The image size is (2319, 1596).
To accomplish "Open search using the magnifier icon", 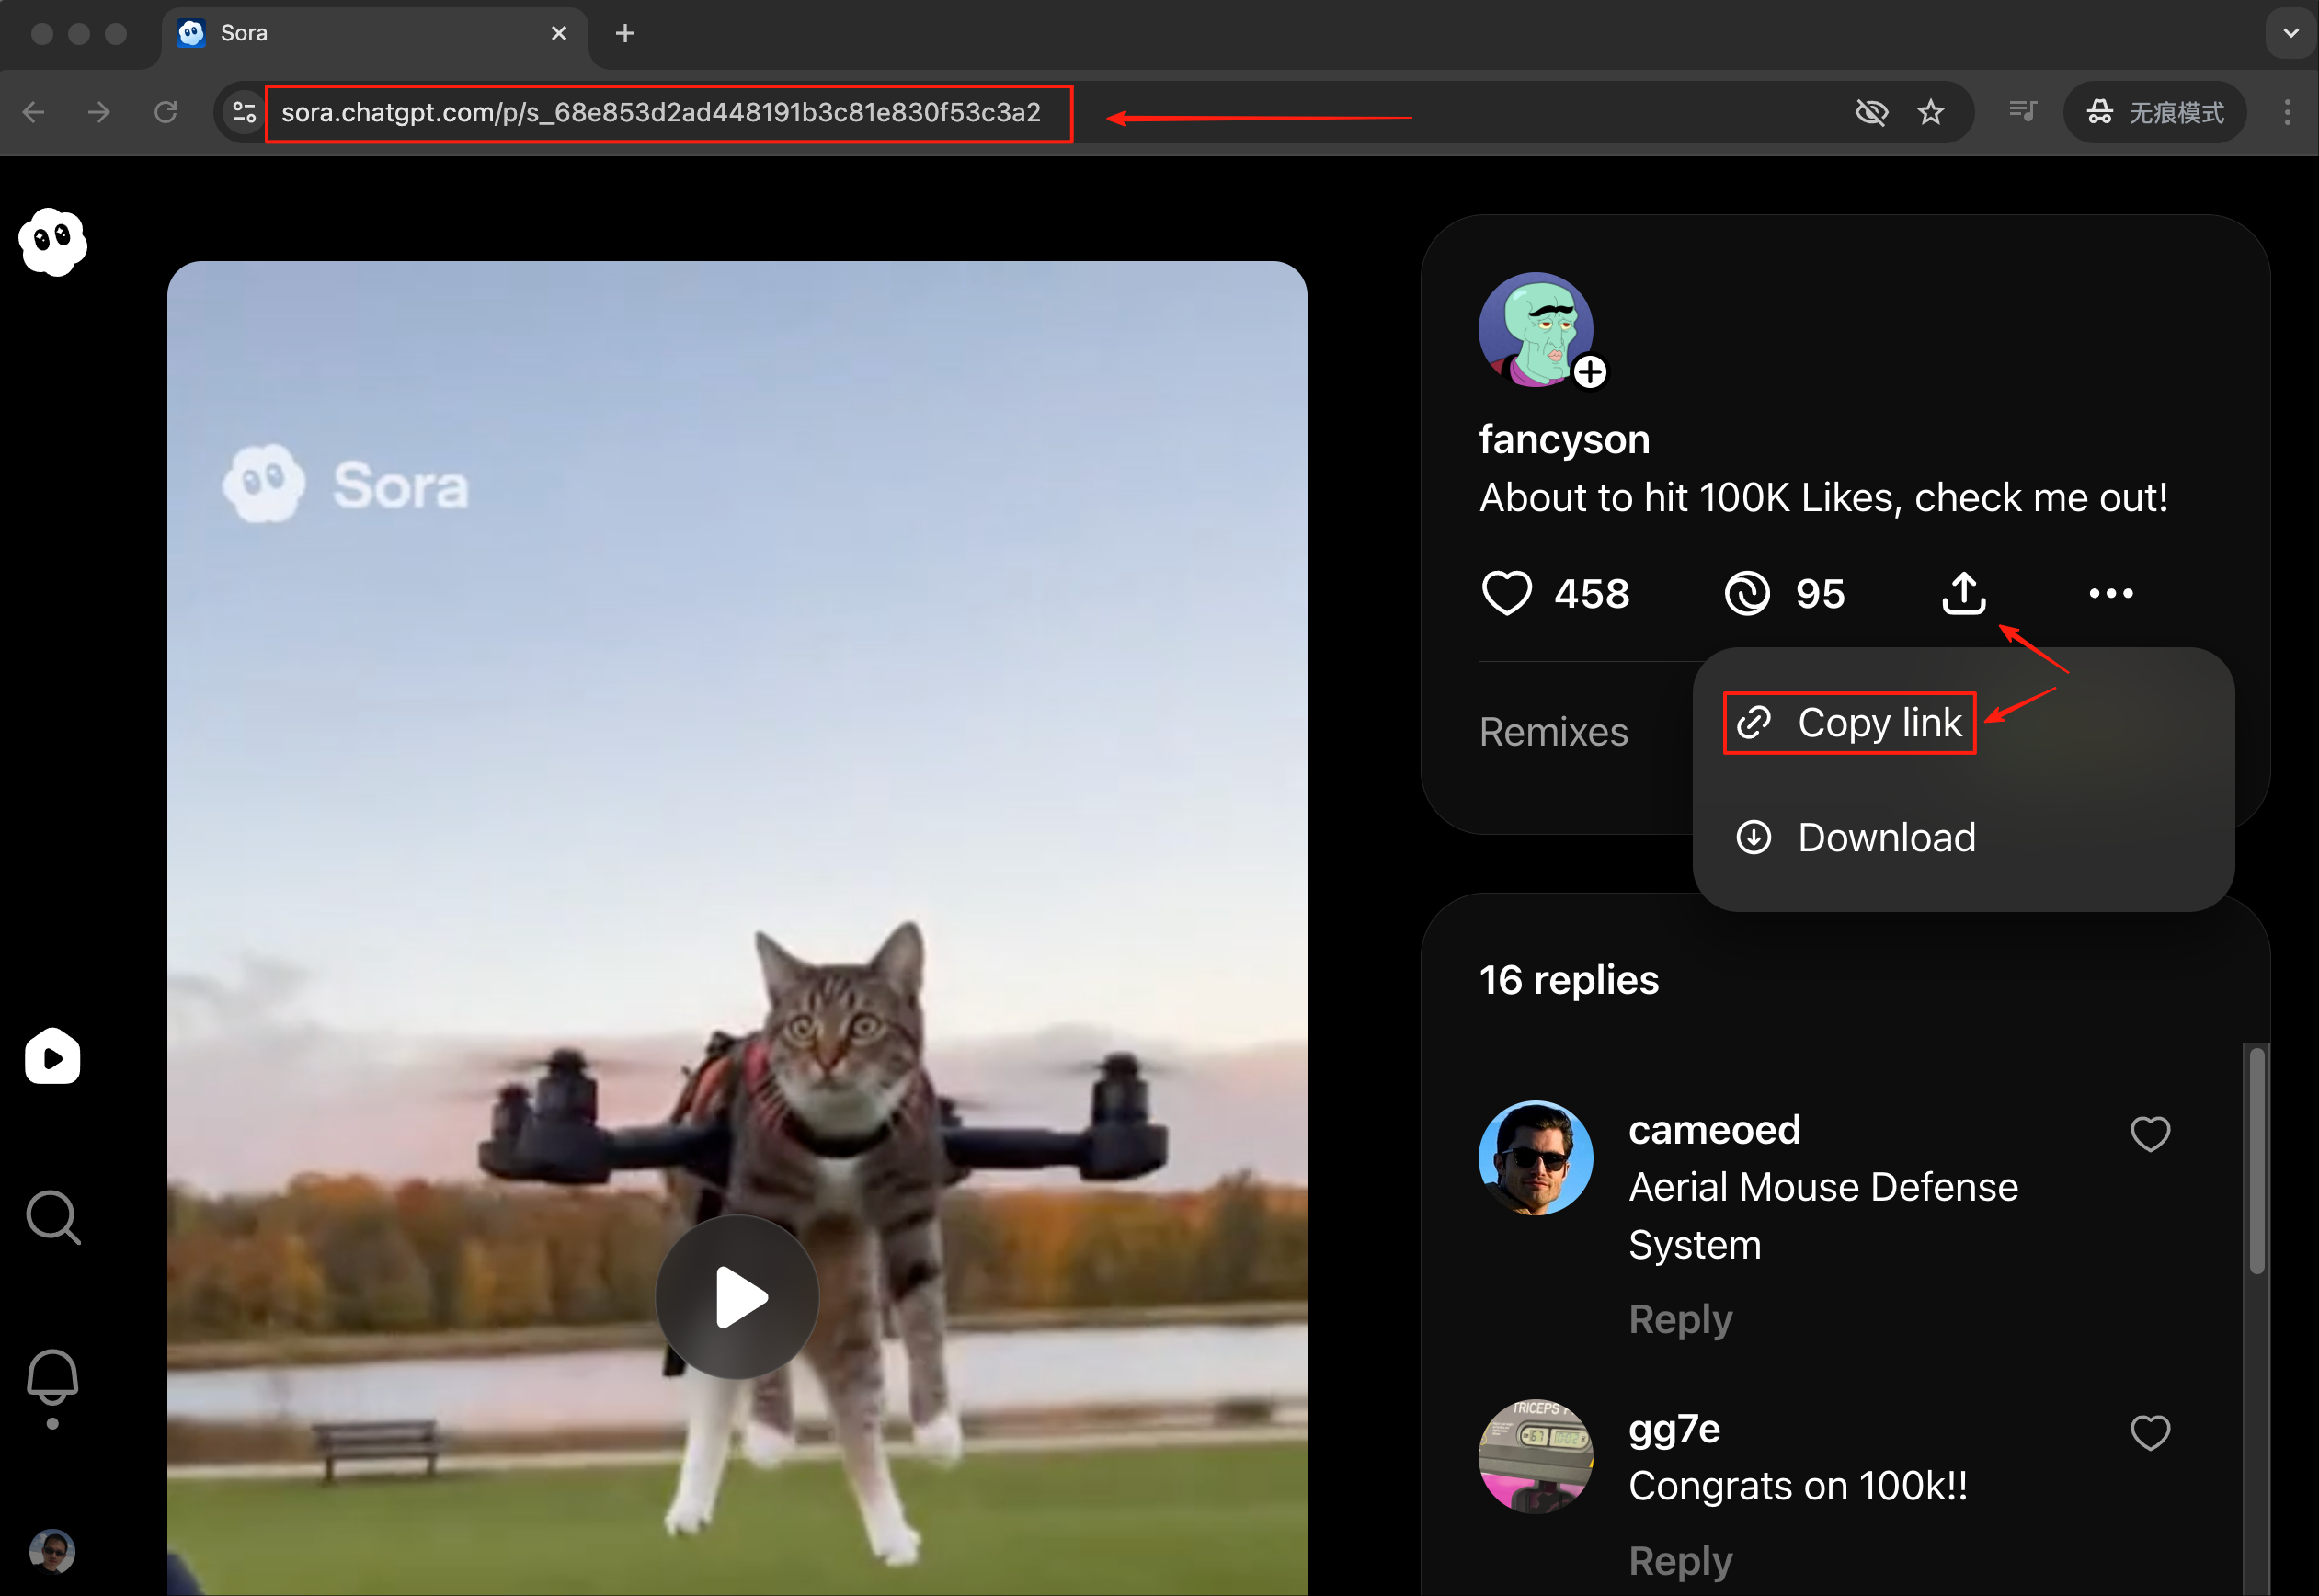I will [x=53, y=1217].
